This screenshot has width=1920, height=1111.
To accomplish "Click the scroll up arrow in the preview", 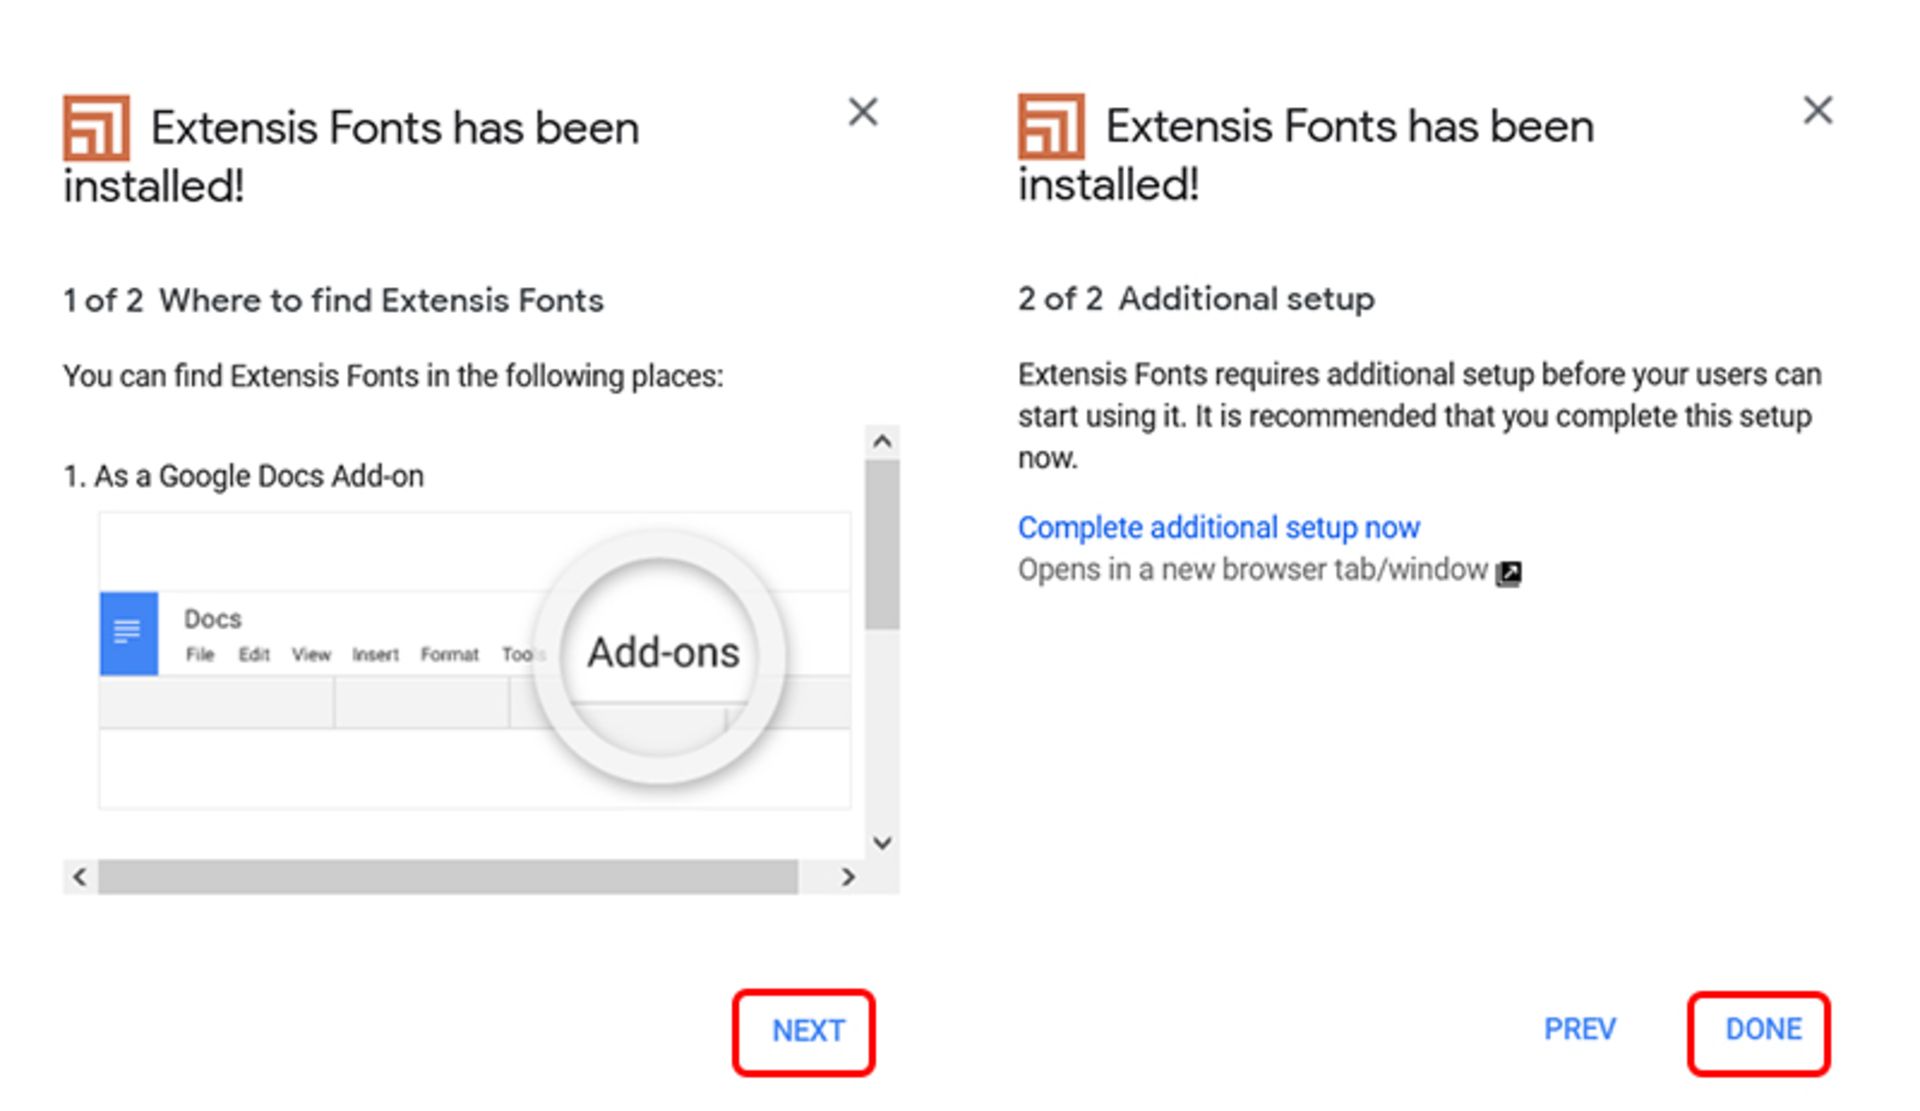I will coord(881,441).
